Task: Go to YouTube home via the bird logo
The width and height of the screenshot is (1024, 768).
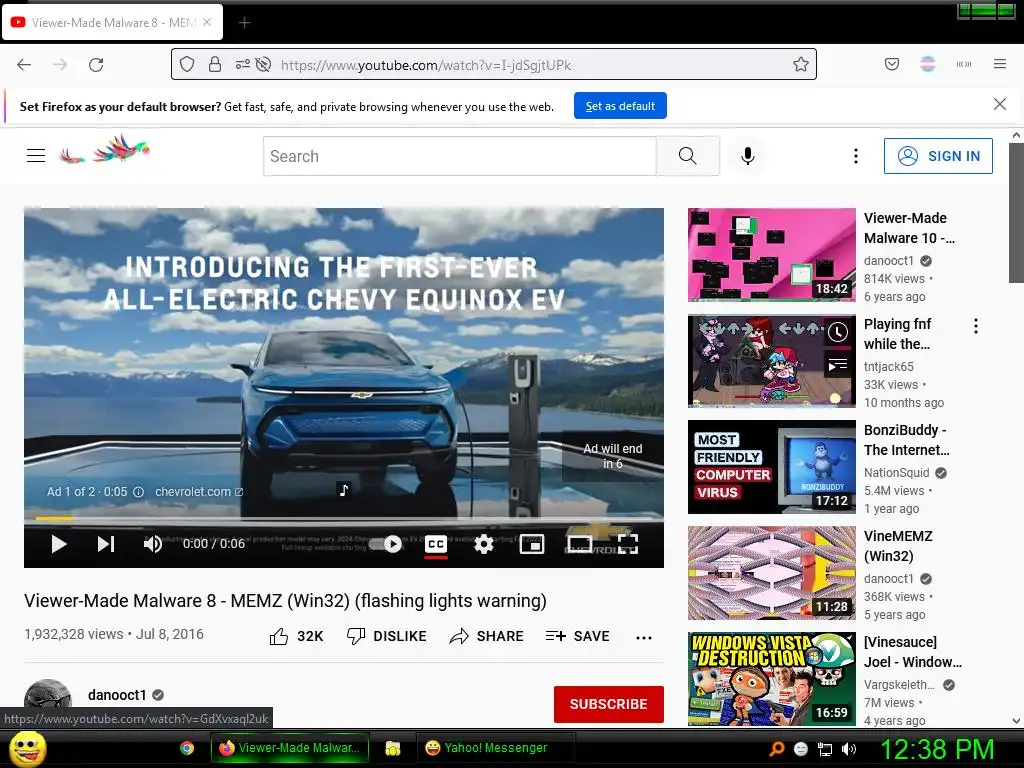Action: (104, 149)
